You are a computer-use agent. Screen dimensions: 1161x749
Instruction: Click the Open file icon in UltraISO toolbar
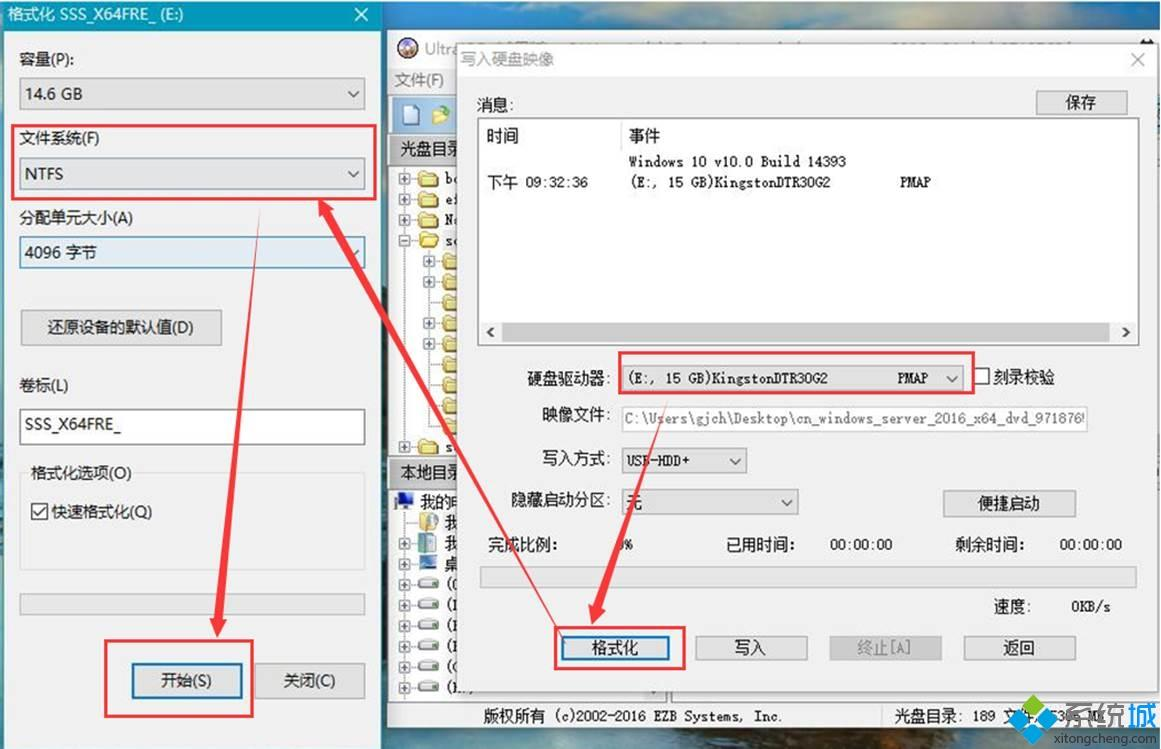(441, 114)
